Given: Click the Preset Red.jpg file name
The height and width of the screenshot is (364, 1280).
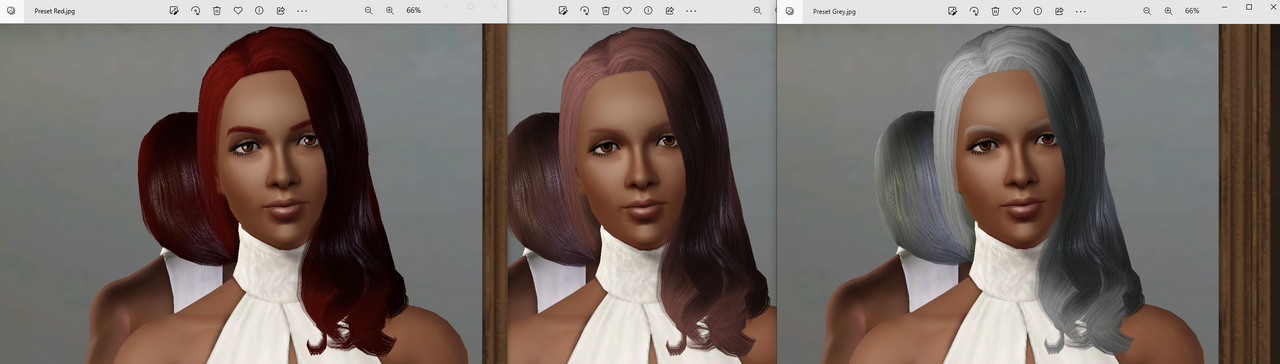Looking at the screenshot, I should coord(54,10).
